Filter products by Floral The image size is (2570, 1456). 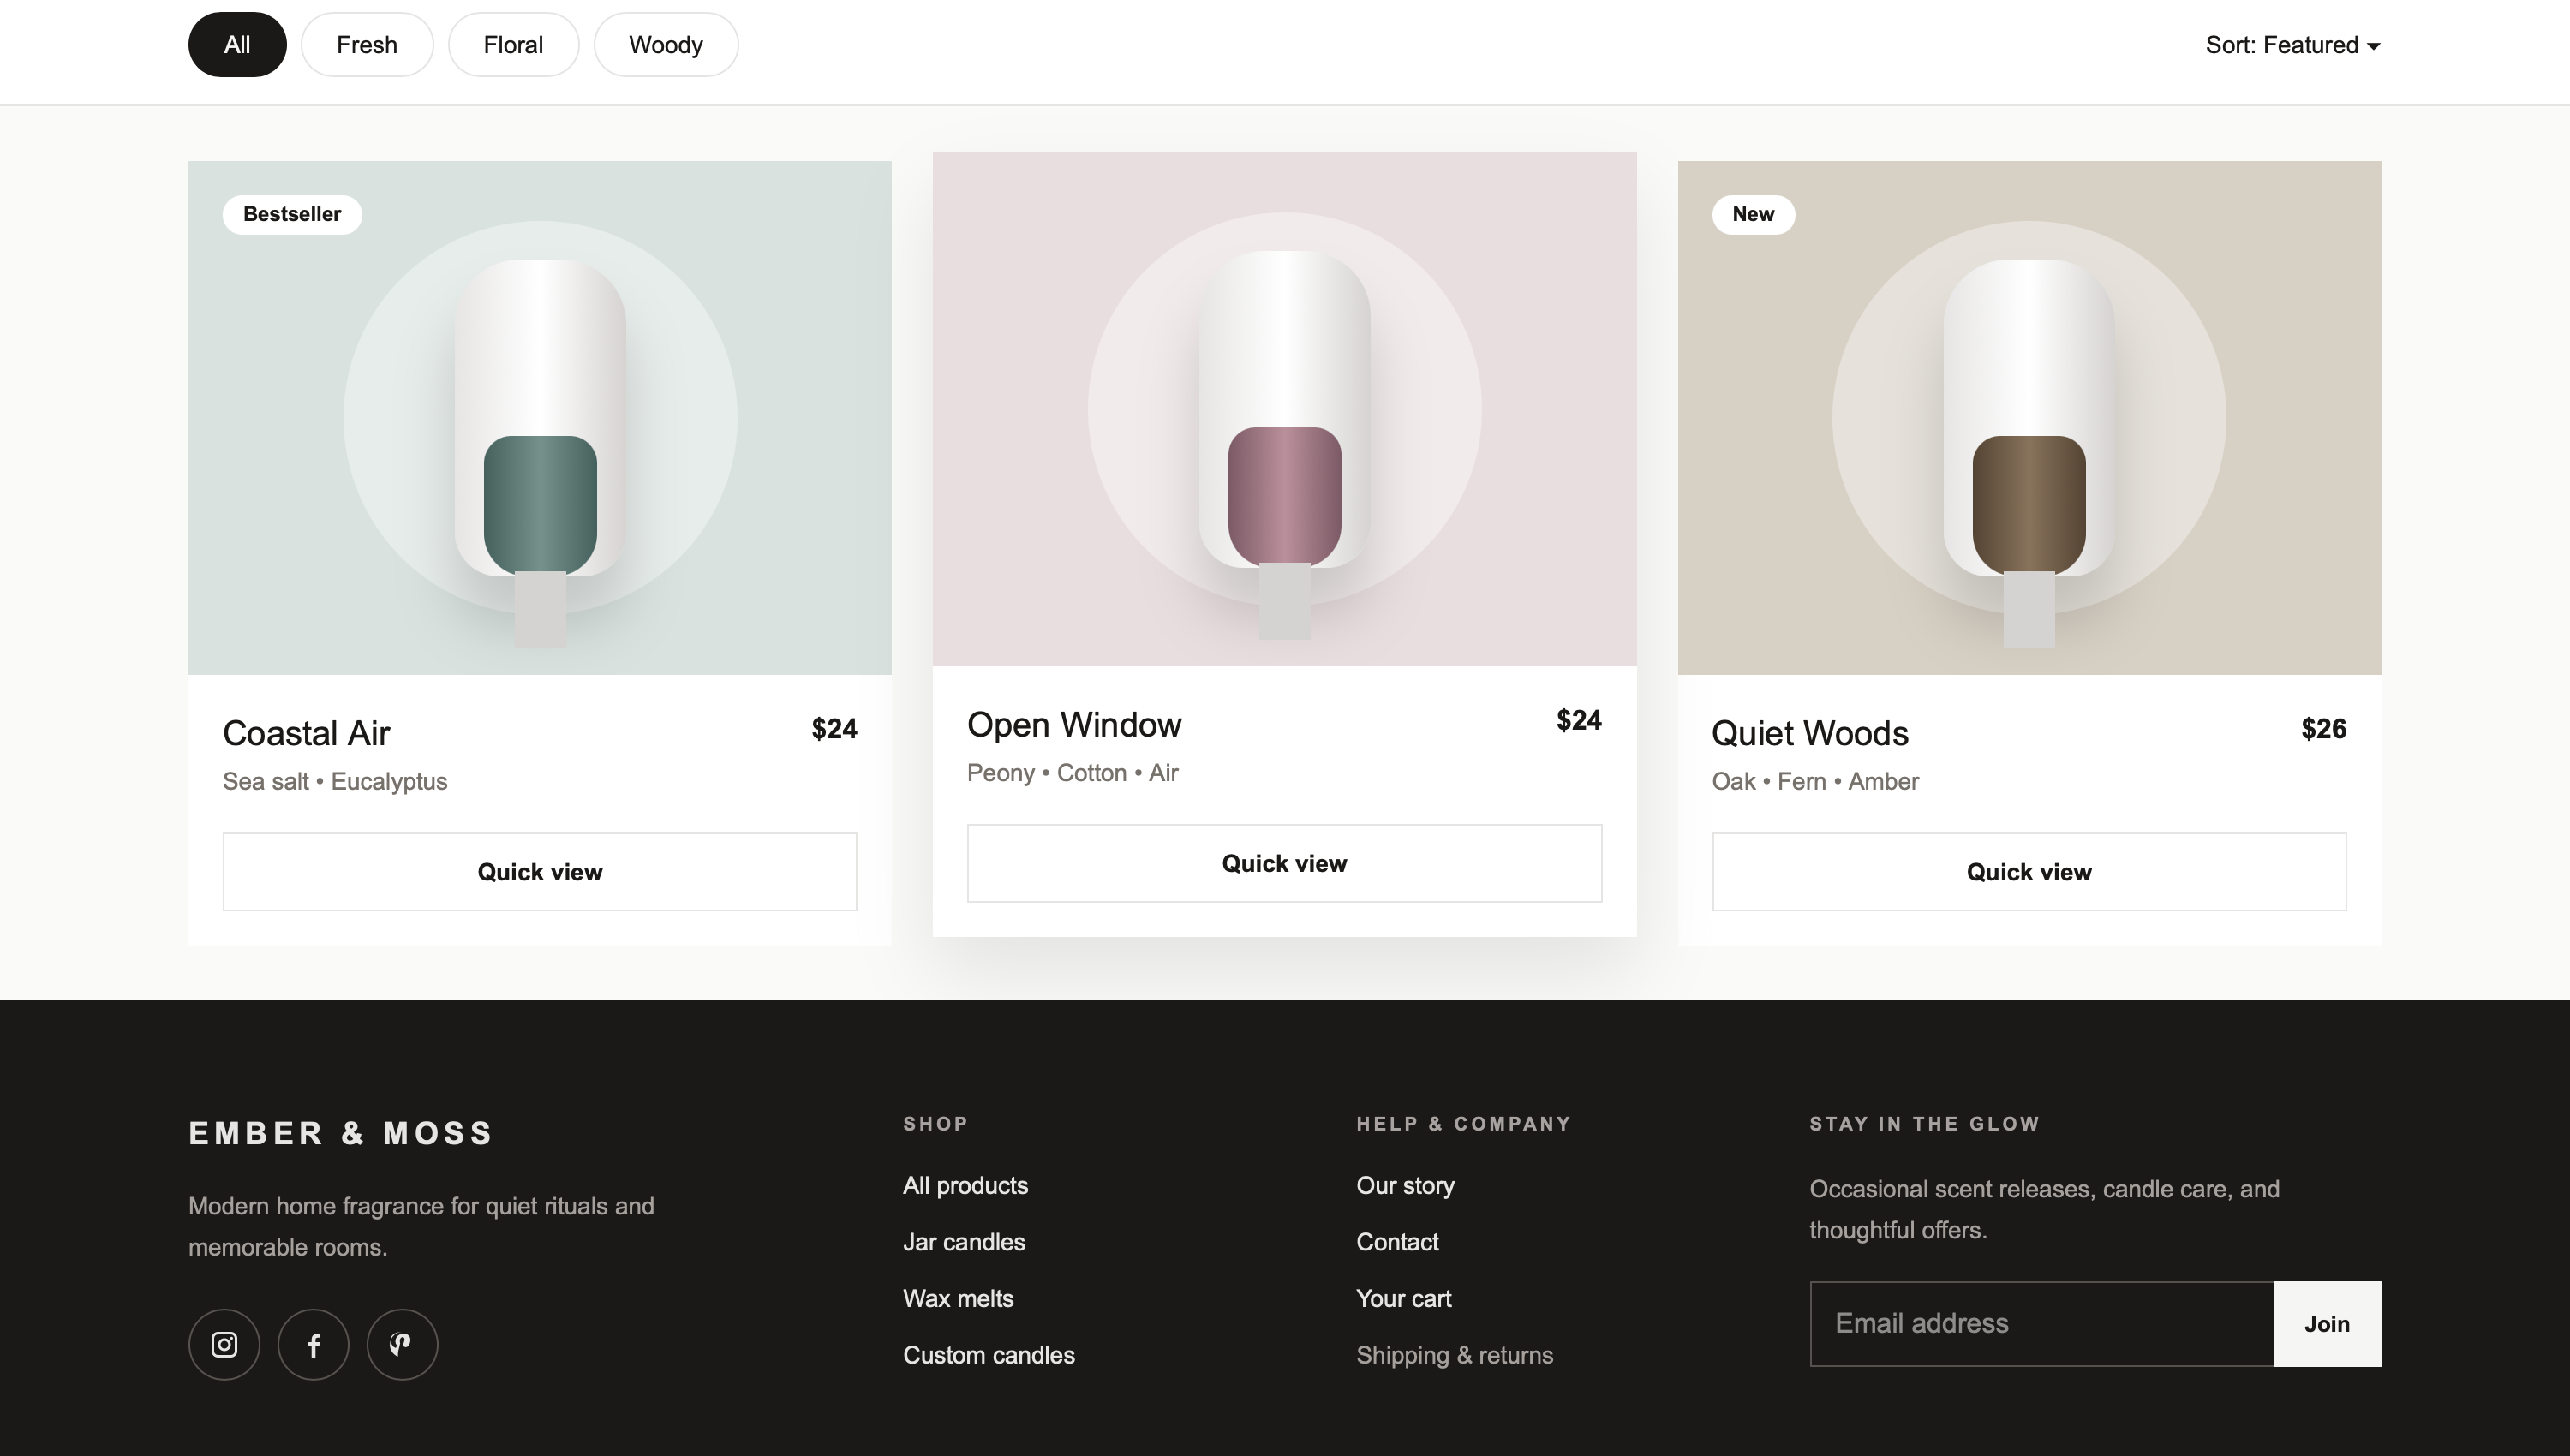(513, 45)
